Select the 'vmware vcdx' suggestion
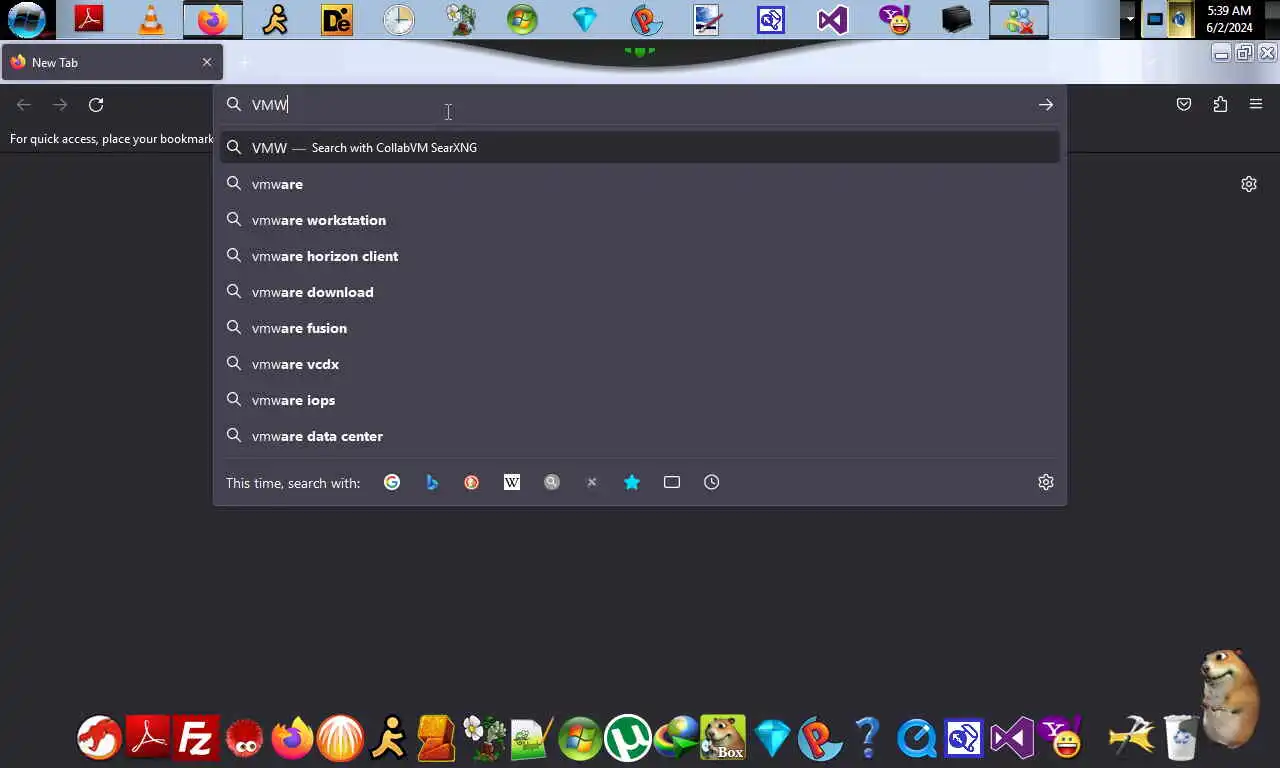This screenshot has height=768, width=1280. pyautogui.click(x=640, y=364)
